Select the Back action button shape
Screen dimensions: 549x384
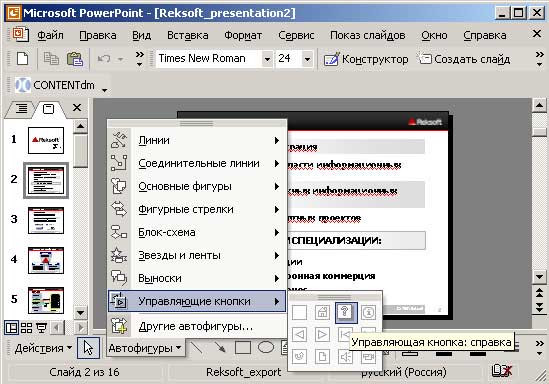[299, 335]
